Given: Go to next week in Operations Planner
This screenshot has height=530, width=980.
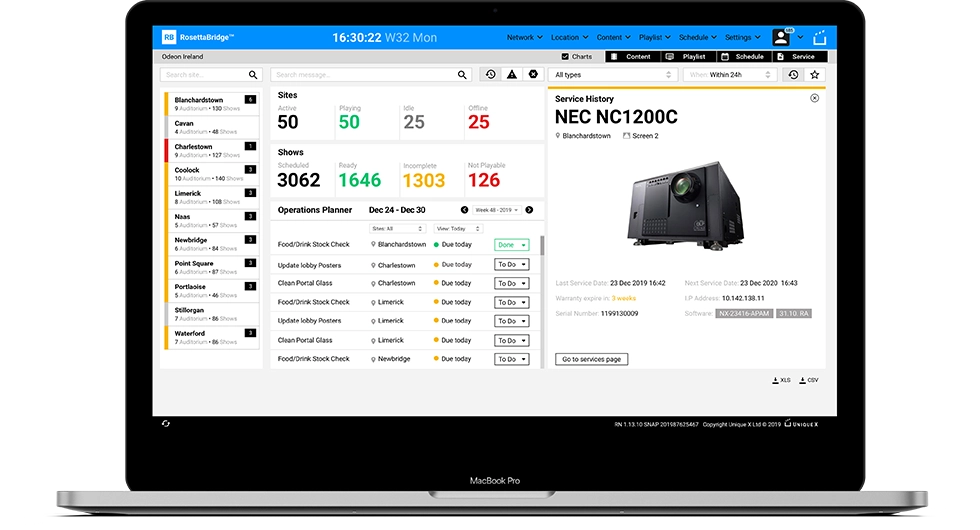Looking at the screenshot, I should coord(529,210).
